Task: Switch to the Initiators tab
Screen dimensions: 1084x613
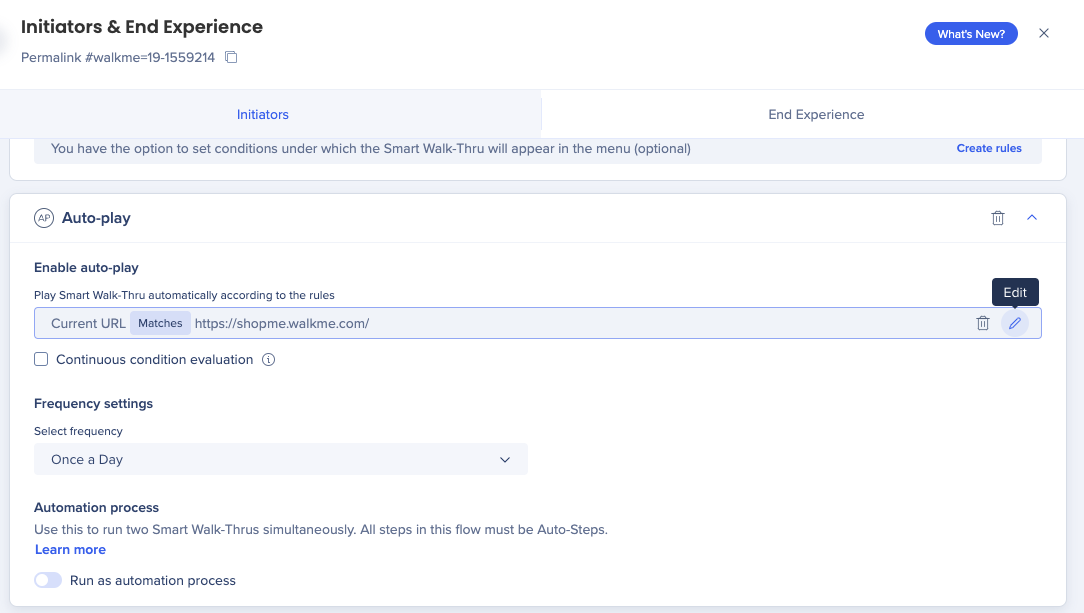Action: click(x=263, y=114)
